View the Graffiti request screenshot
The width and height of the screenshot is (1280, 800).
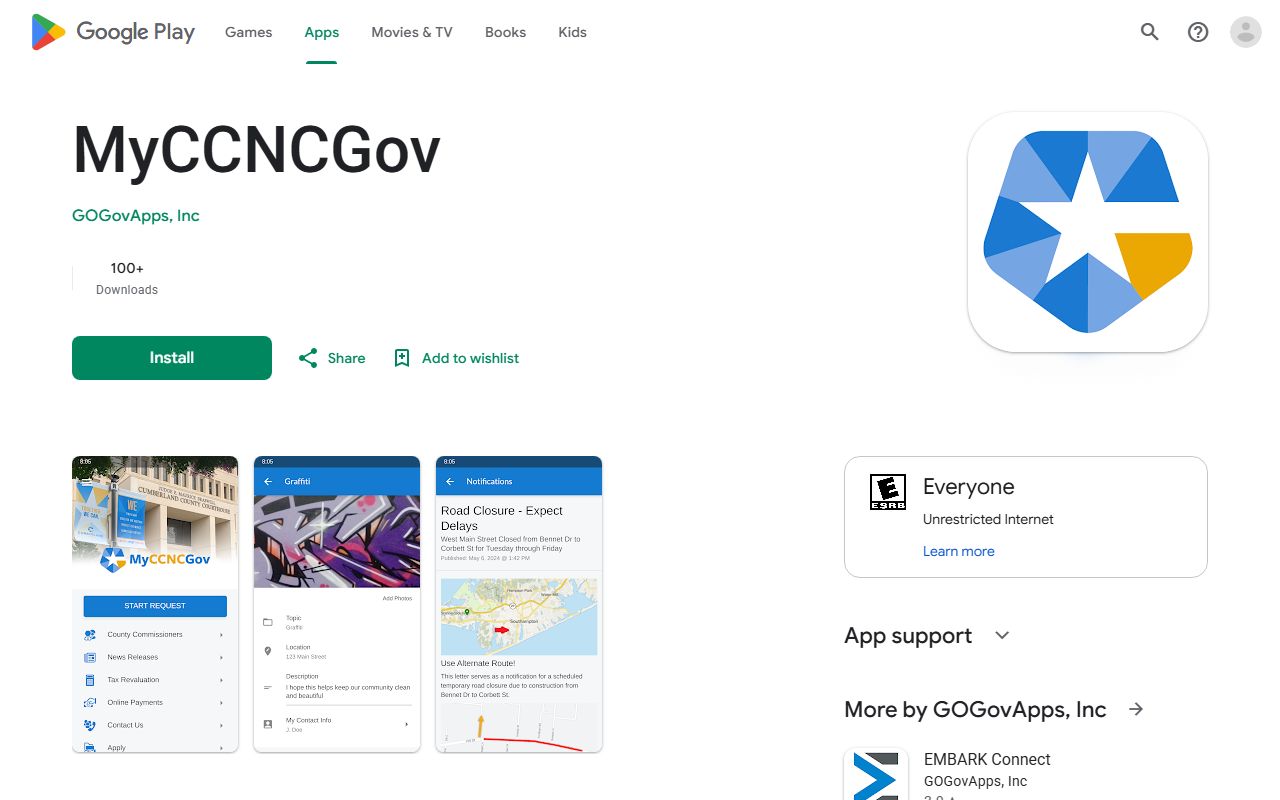point(337,604)
